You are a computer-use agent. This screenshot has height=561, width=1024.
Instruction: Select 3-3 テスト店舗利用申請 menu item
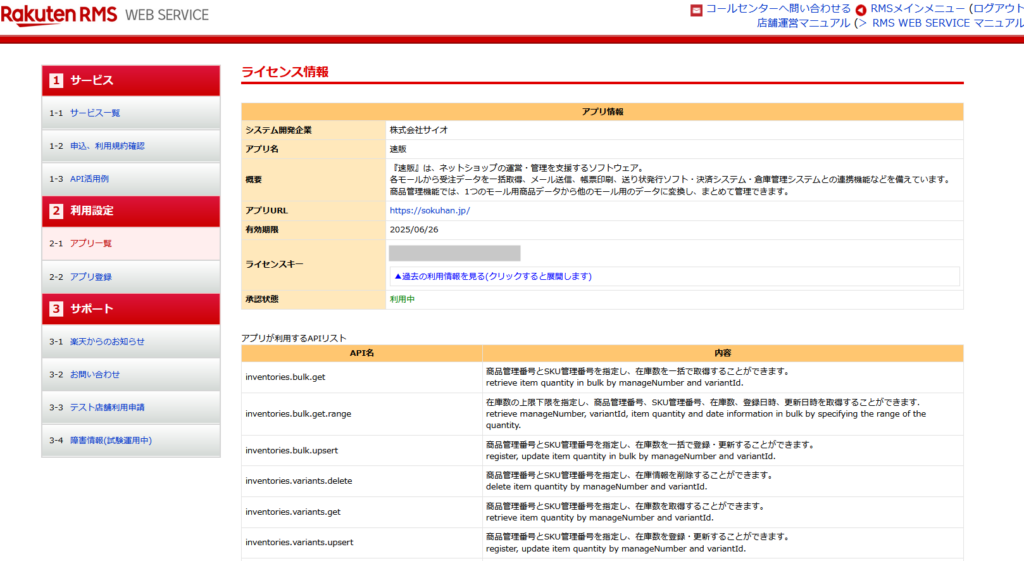tap(110, 408)
